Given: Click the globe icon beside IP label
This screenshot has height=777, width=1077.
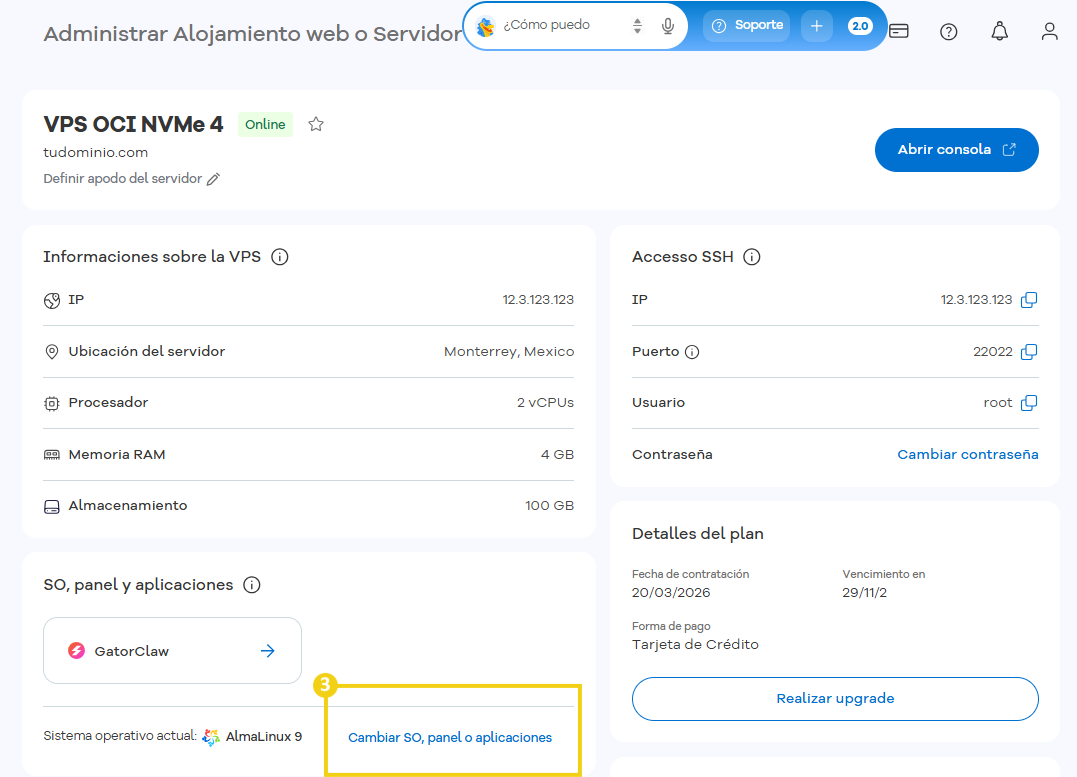Looking at the screenshot, I should [x=52, y=301].
